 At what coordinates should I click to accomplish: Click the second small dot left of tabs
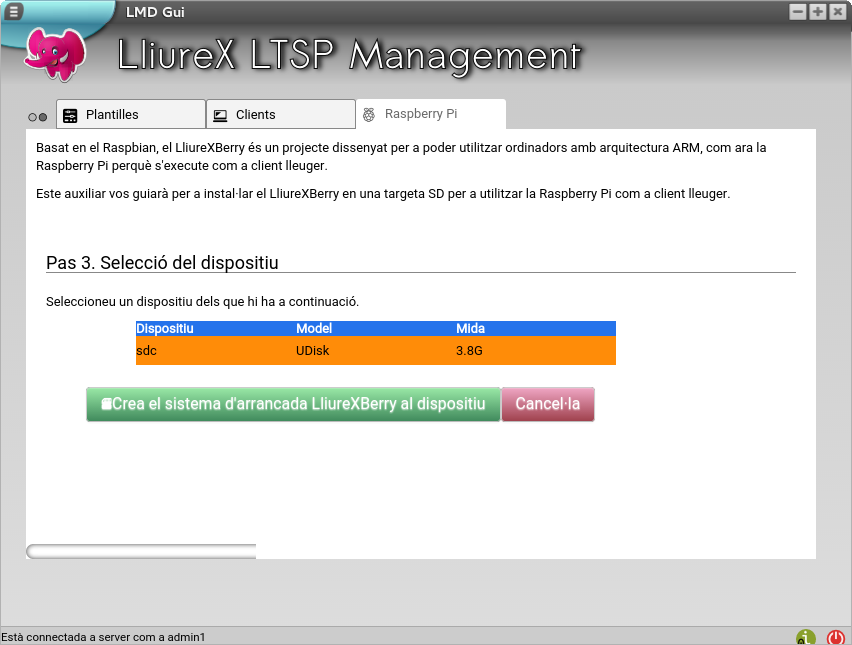point(43,117)
